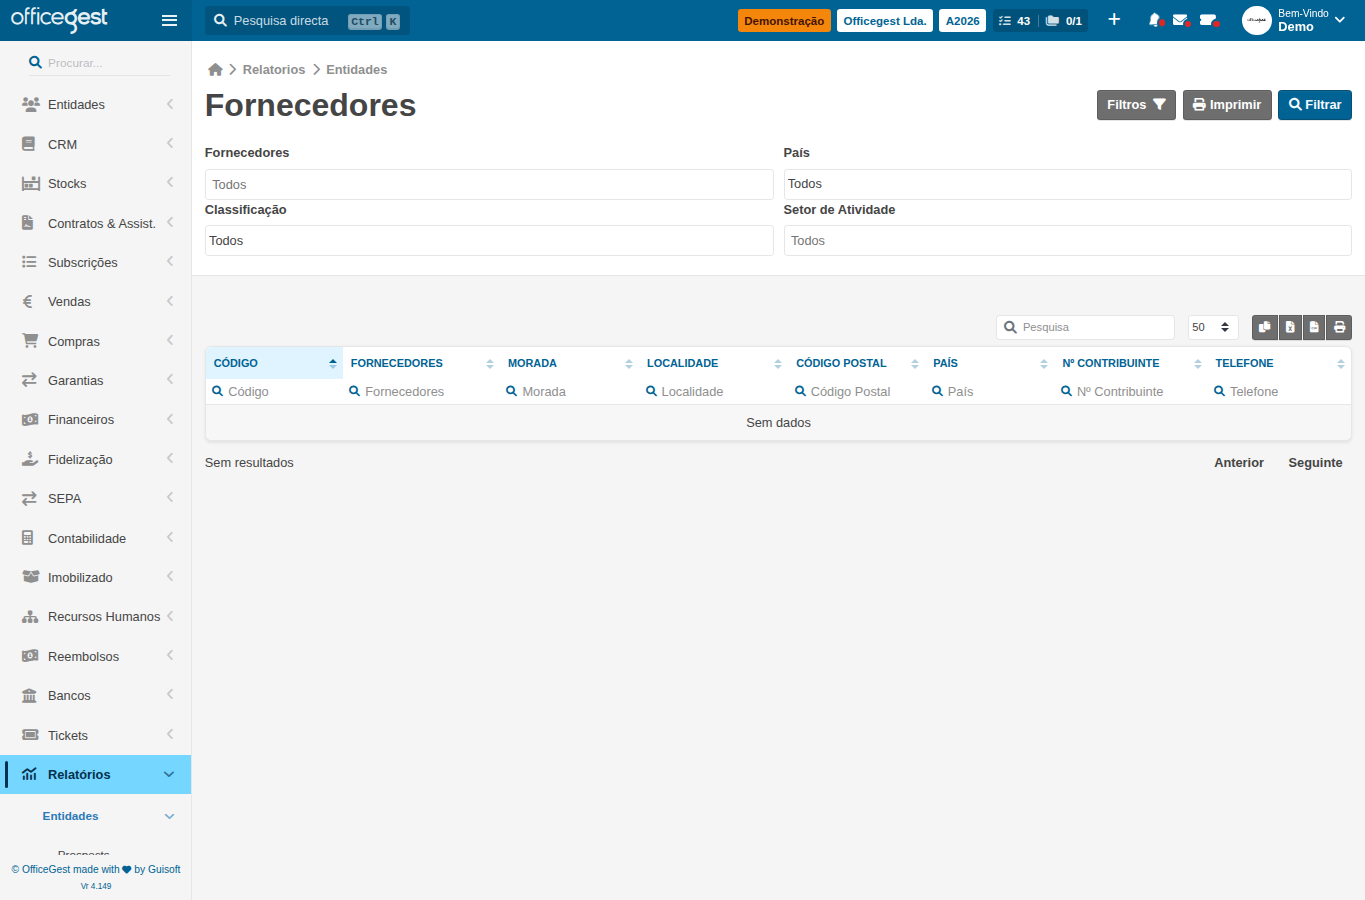Image resolution: width=1365 pixels, height=900 pixels.
Task: Click the copy table export icon
Action: [x=1265, y=327]
